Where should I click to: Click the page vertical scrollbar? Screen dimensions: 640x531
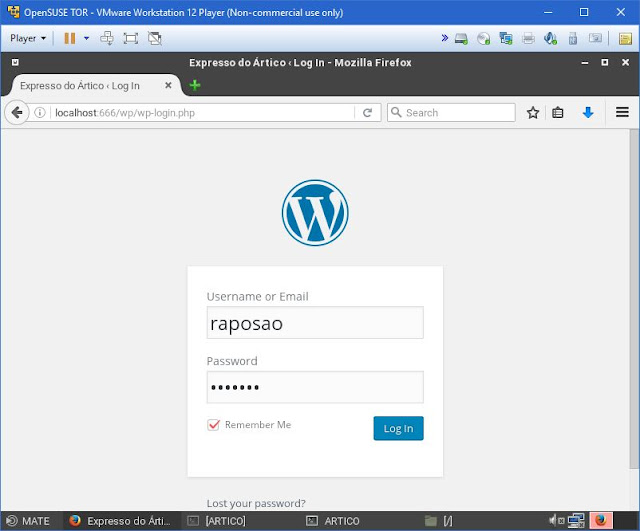pos(634,300)
